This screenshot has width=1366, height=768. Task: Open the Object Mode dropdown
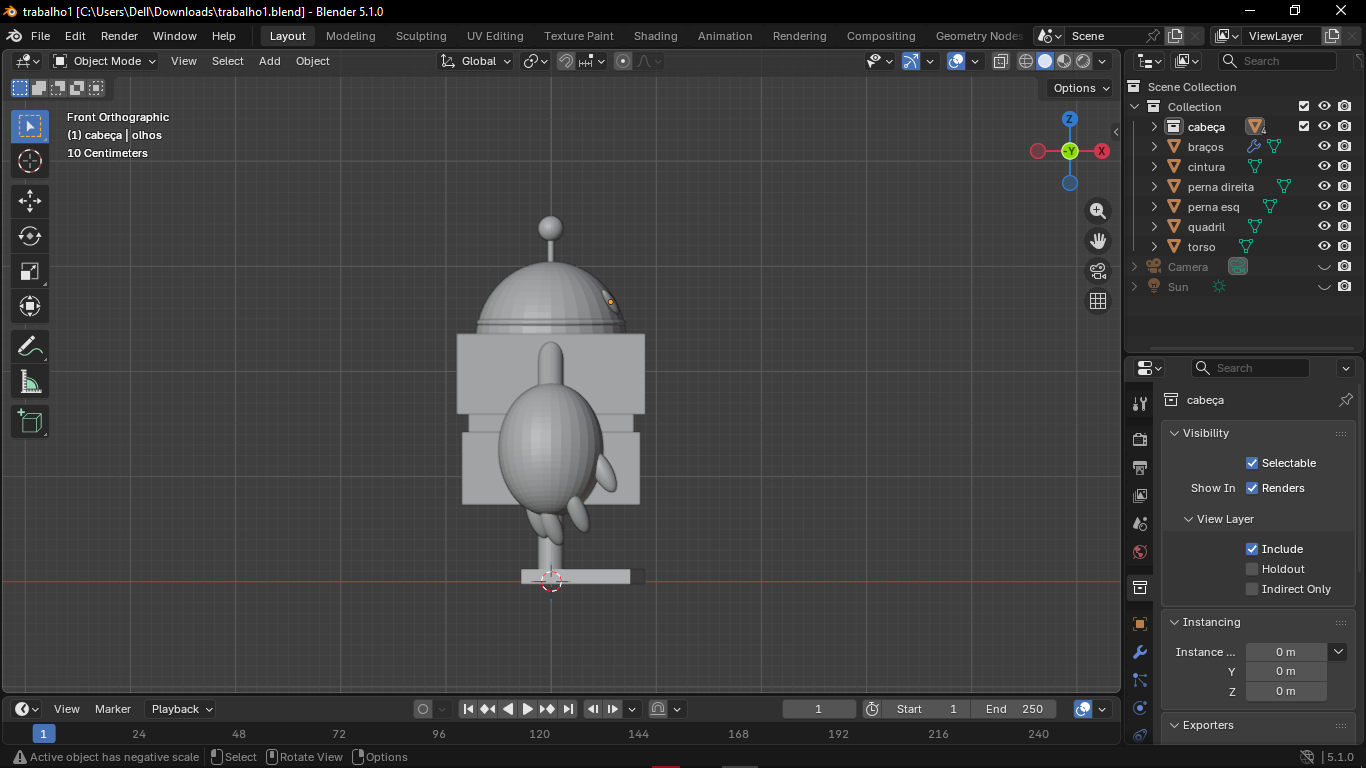[105, 61]
